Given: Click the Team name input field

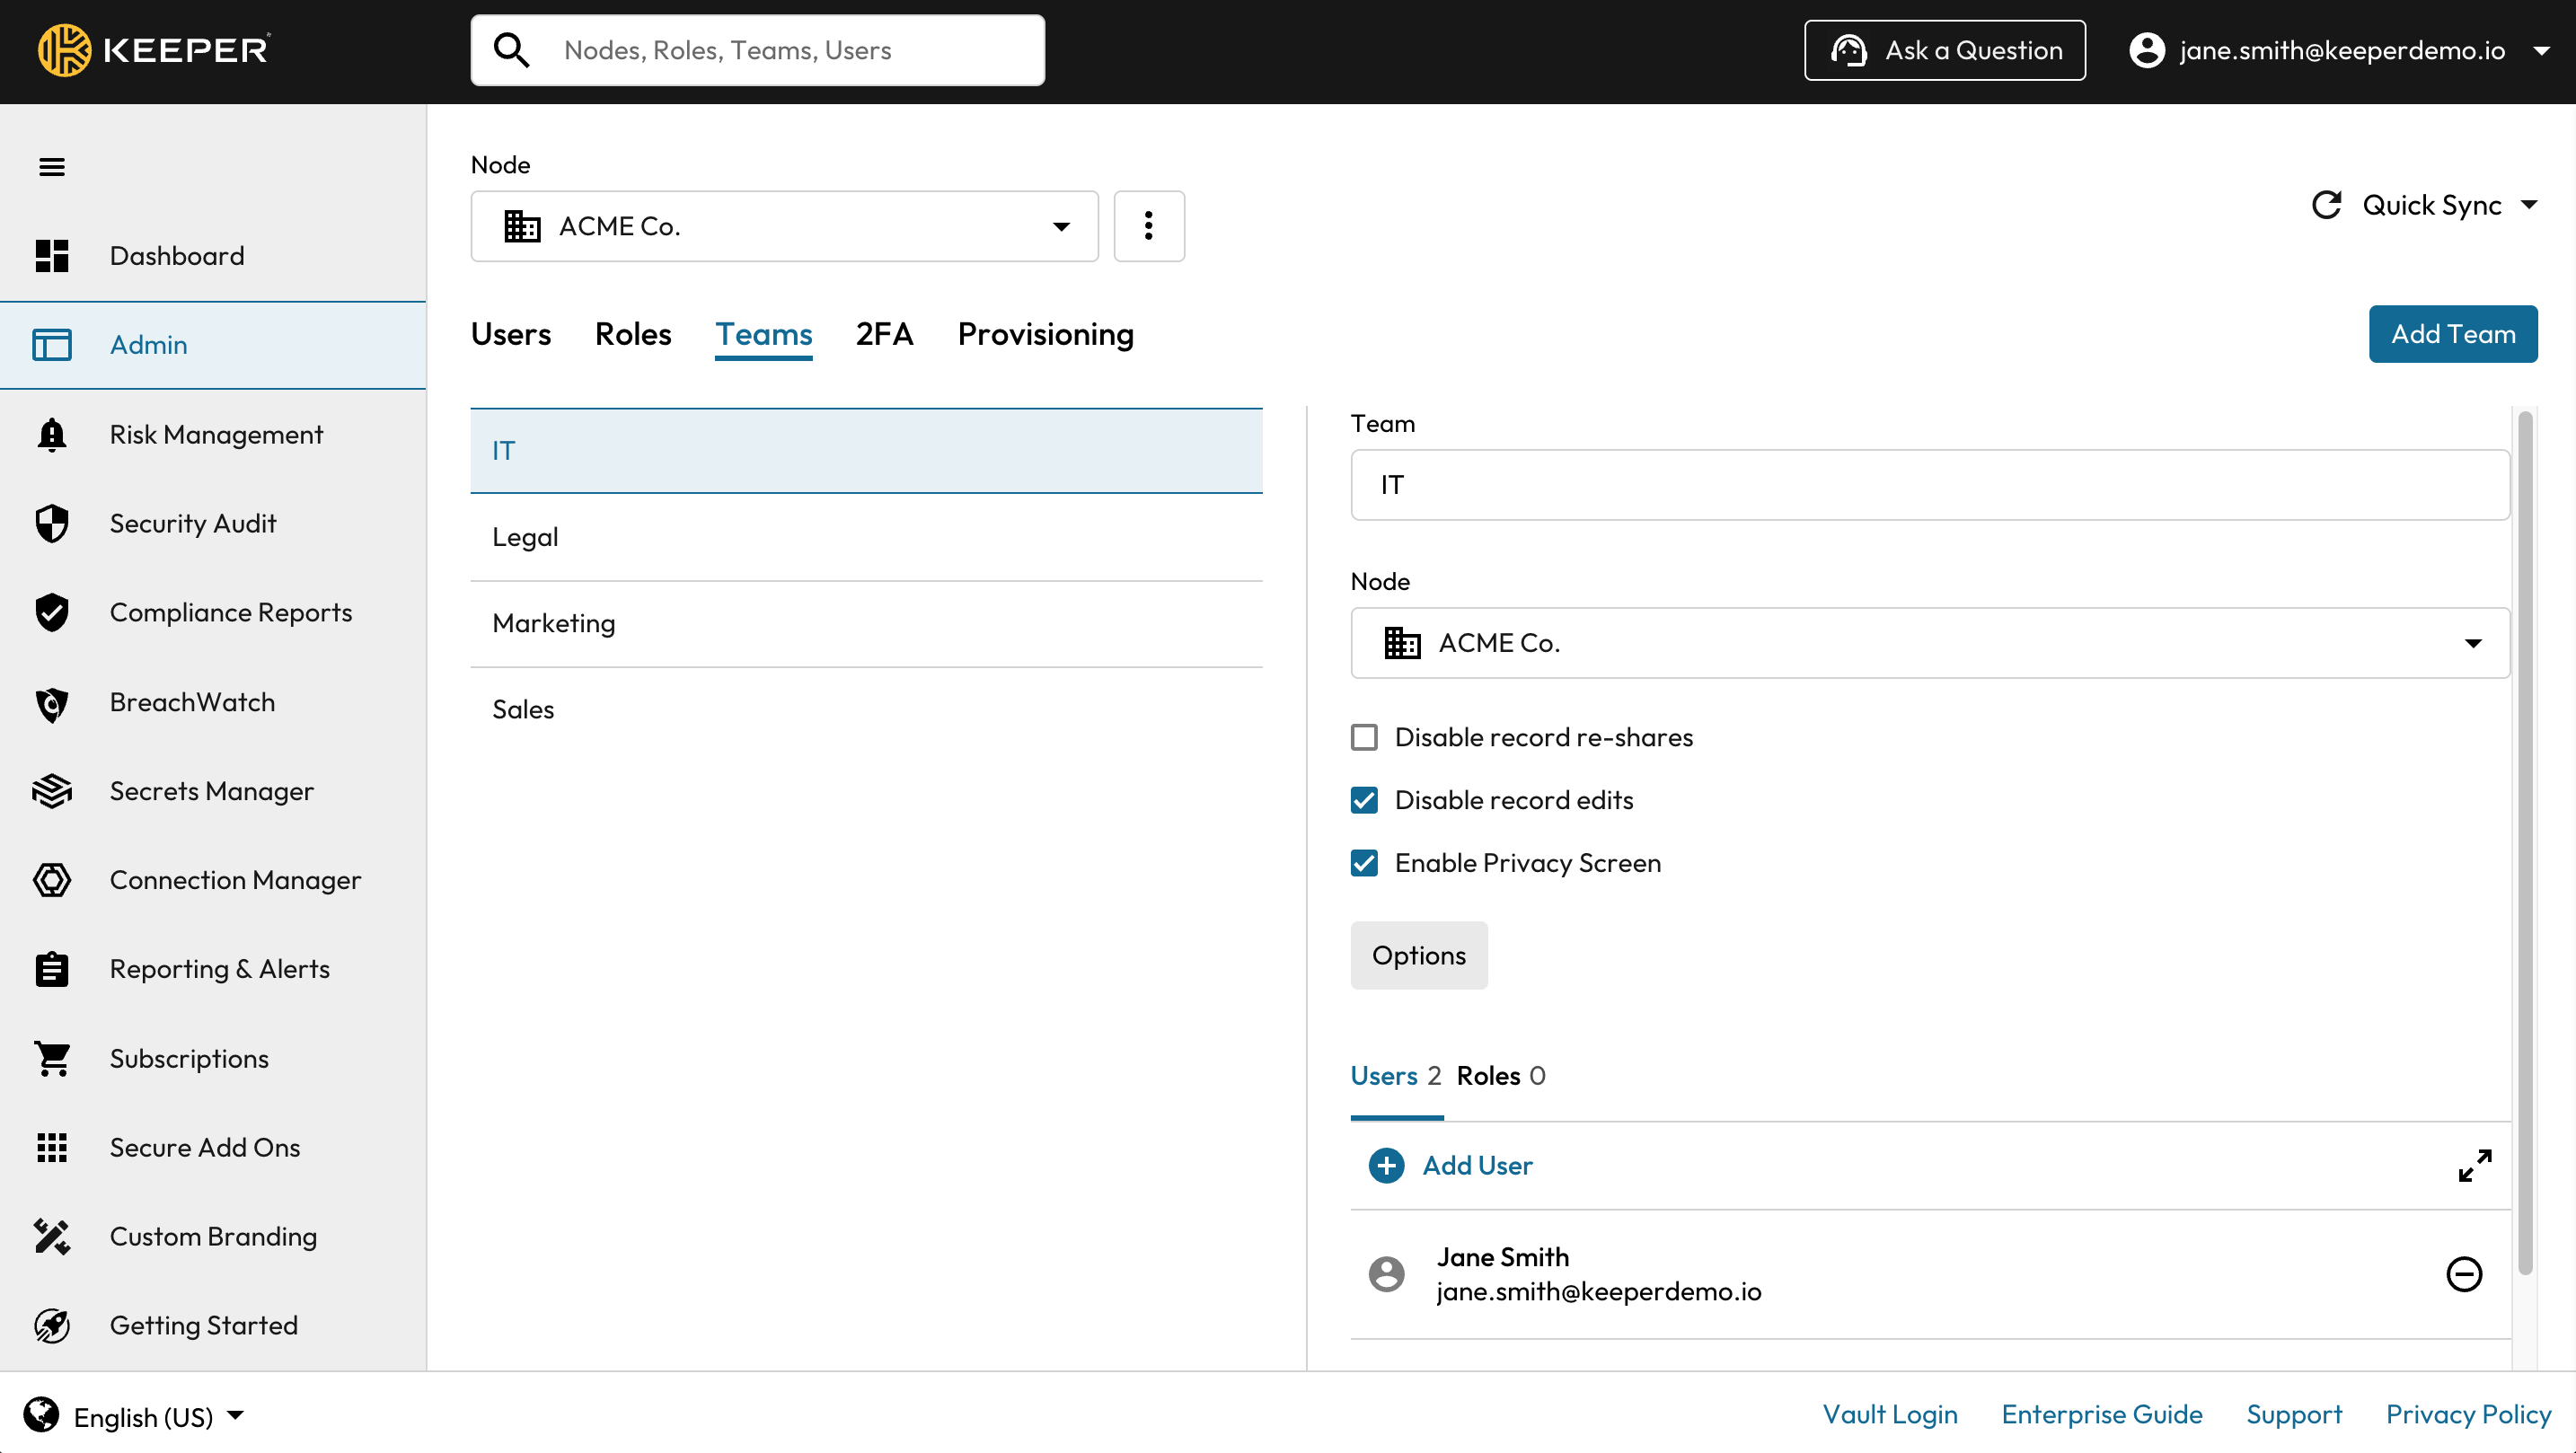Looking at the screenshot, I should tap(1929, 485).
